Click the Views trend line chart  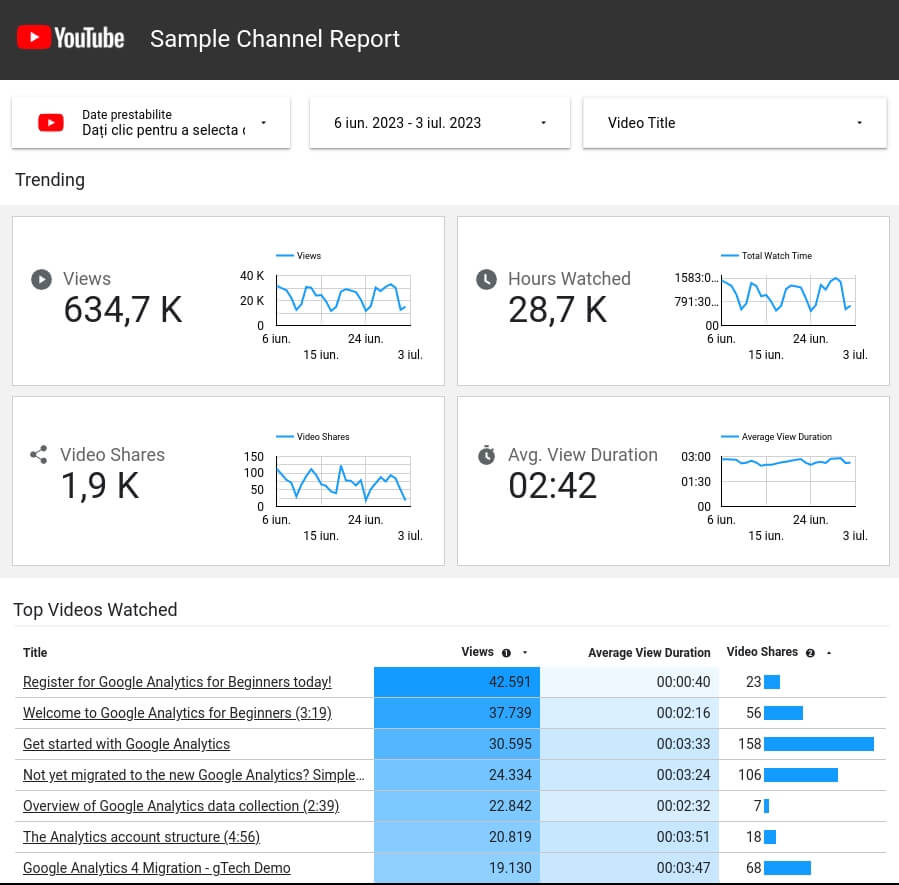tap(342, 298)
